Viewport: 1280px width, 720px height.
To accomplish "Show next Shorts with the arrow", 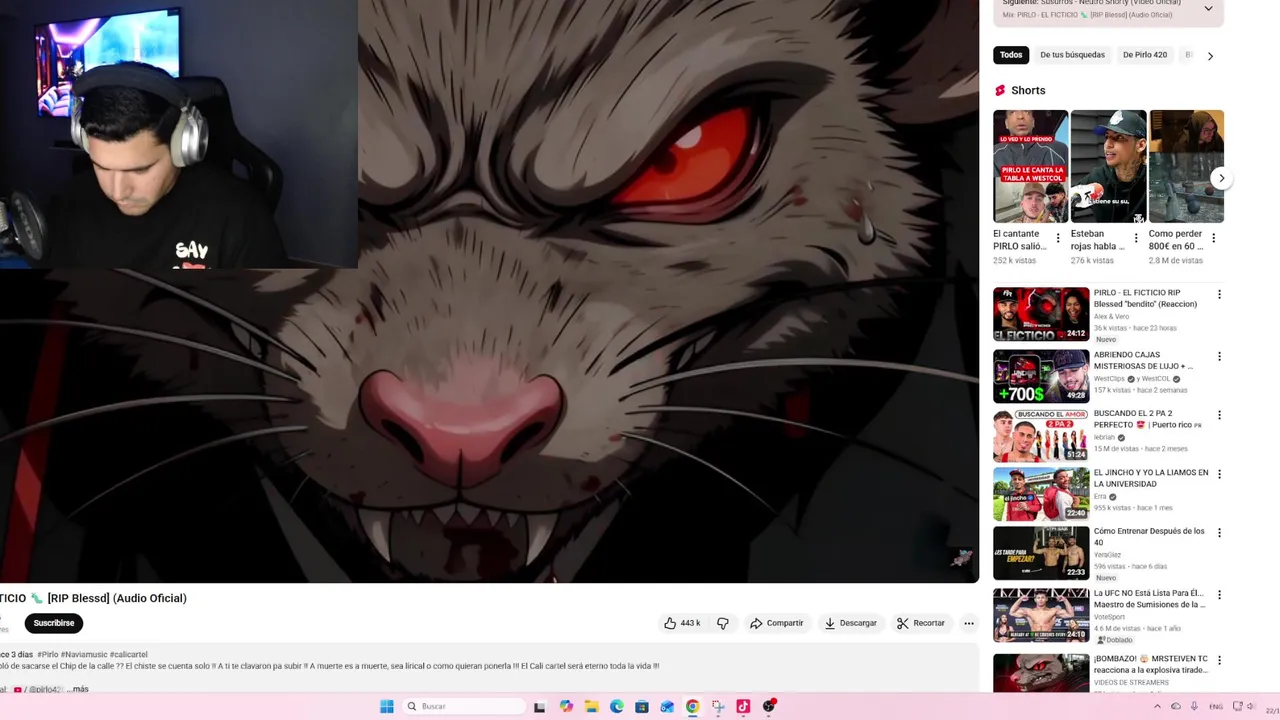I will (x=1221, y=178).
